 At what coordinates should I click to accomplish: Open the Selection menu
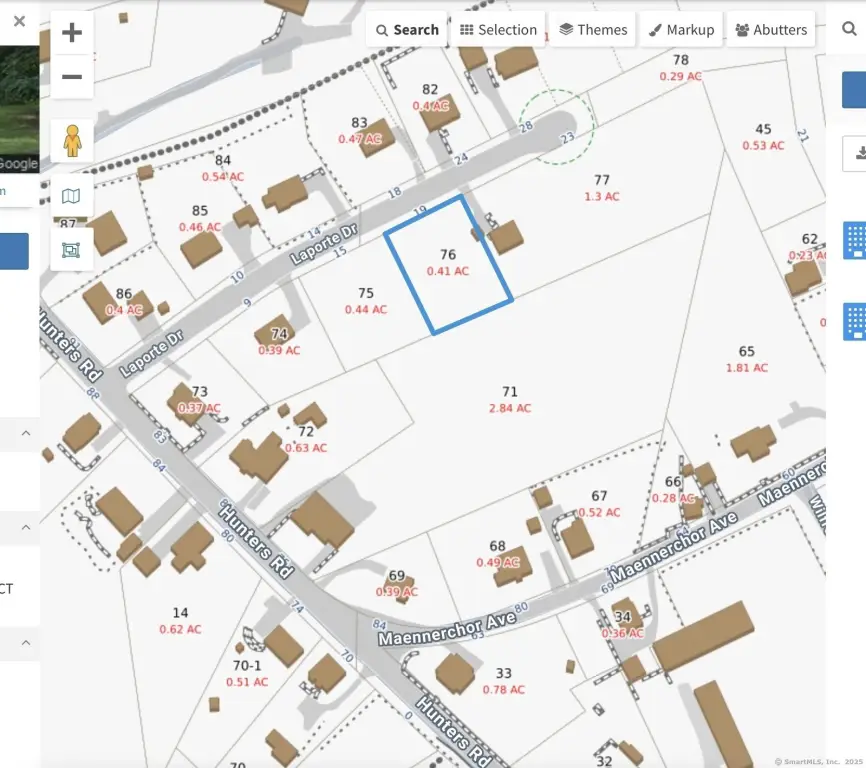[498, 30]
